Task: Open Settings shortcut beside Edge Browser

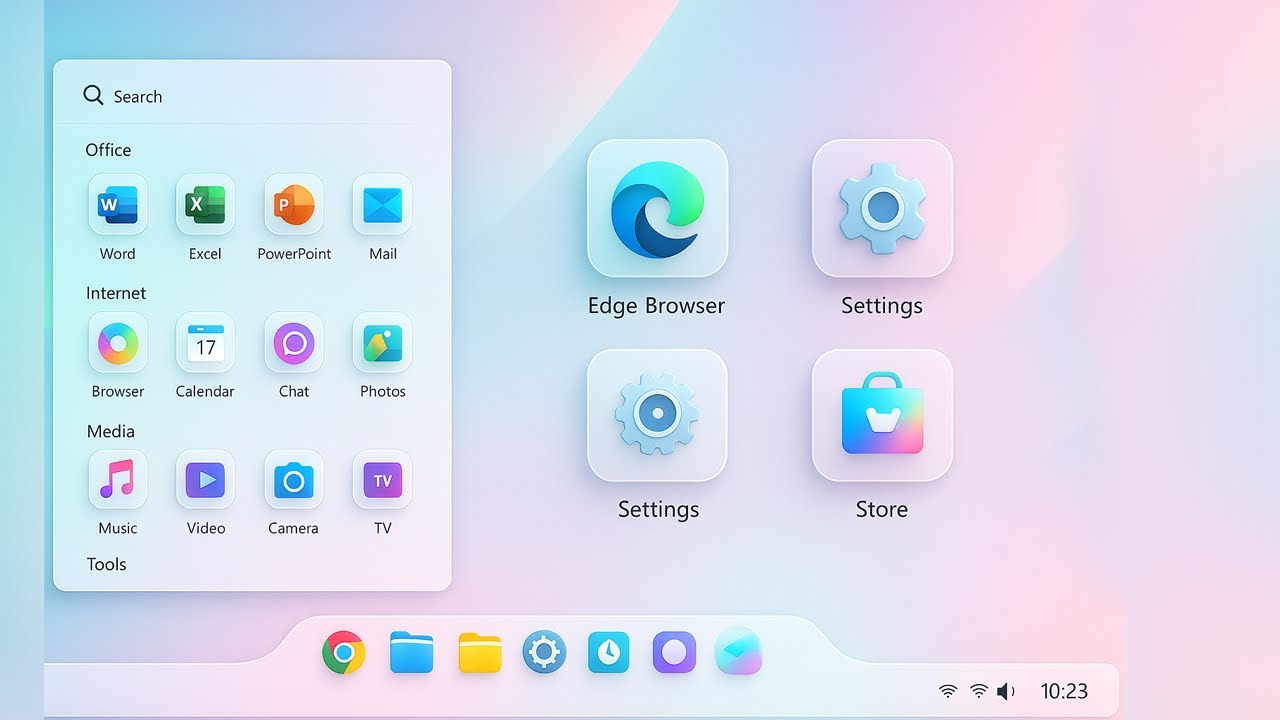Action: point(882,208)
